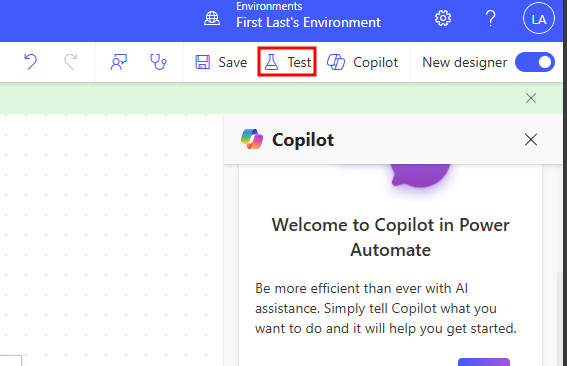
Task: Click the 'Be more efficient' description text
Action: pyautogui.click(x=386, y=308)
